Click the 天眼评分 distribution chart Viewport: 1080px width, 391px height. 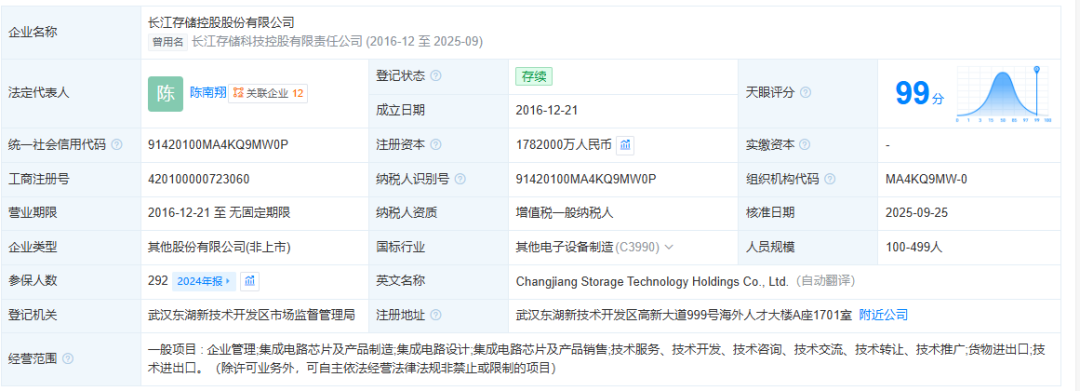[1004, 95]
